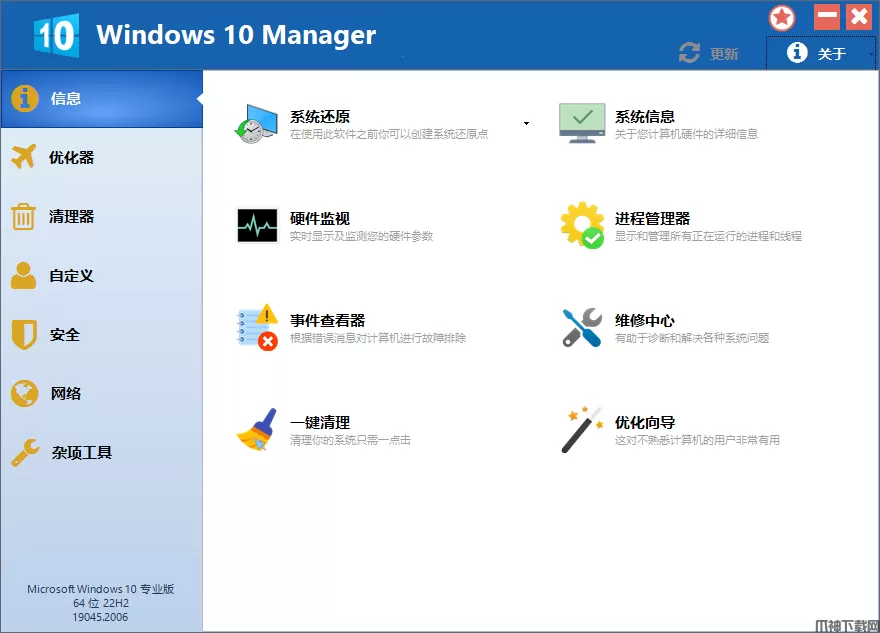Click description 有助于诊断和解决各种系统问题
Image resolution: width=880 pixels, height=633 pixels.
(692, 338)
